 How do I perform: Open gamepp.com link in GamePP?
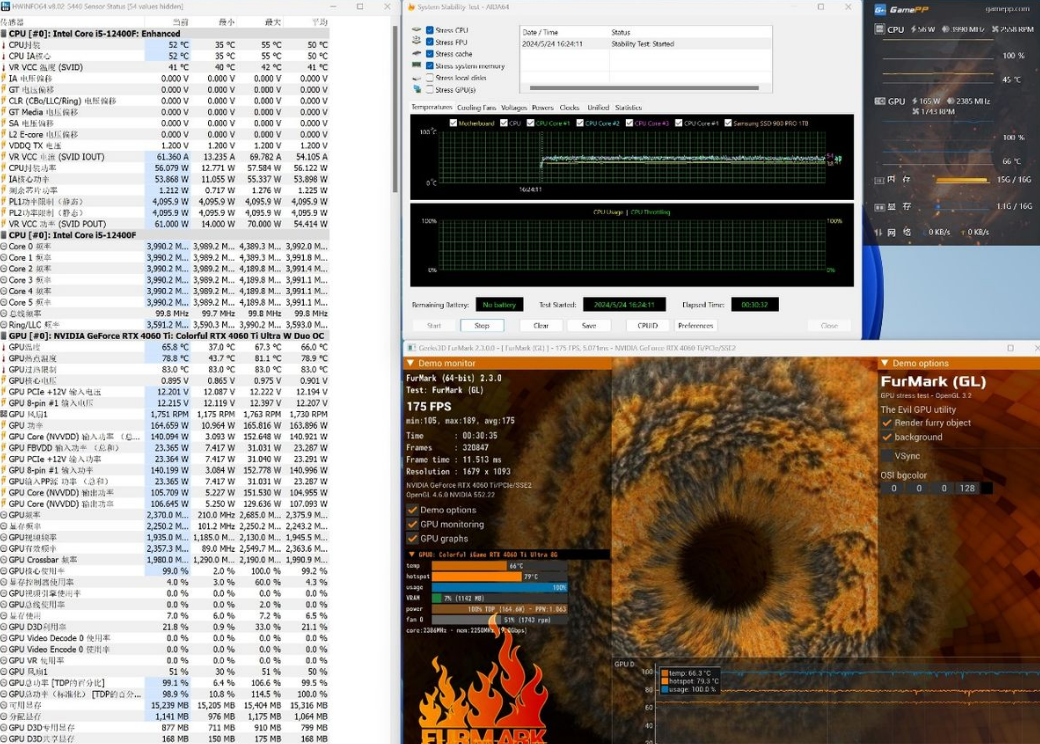[1008, 9]
